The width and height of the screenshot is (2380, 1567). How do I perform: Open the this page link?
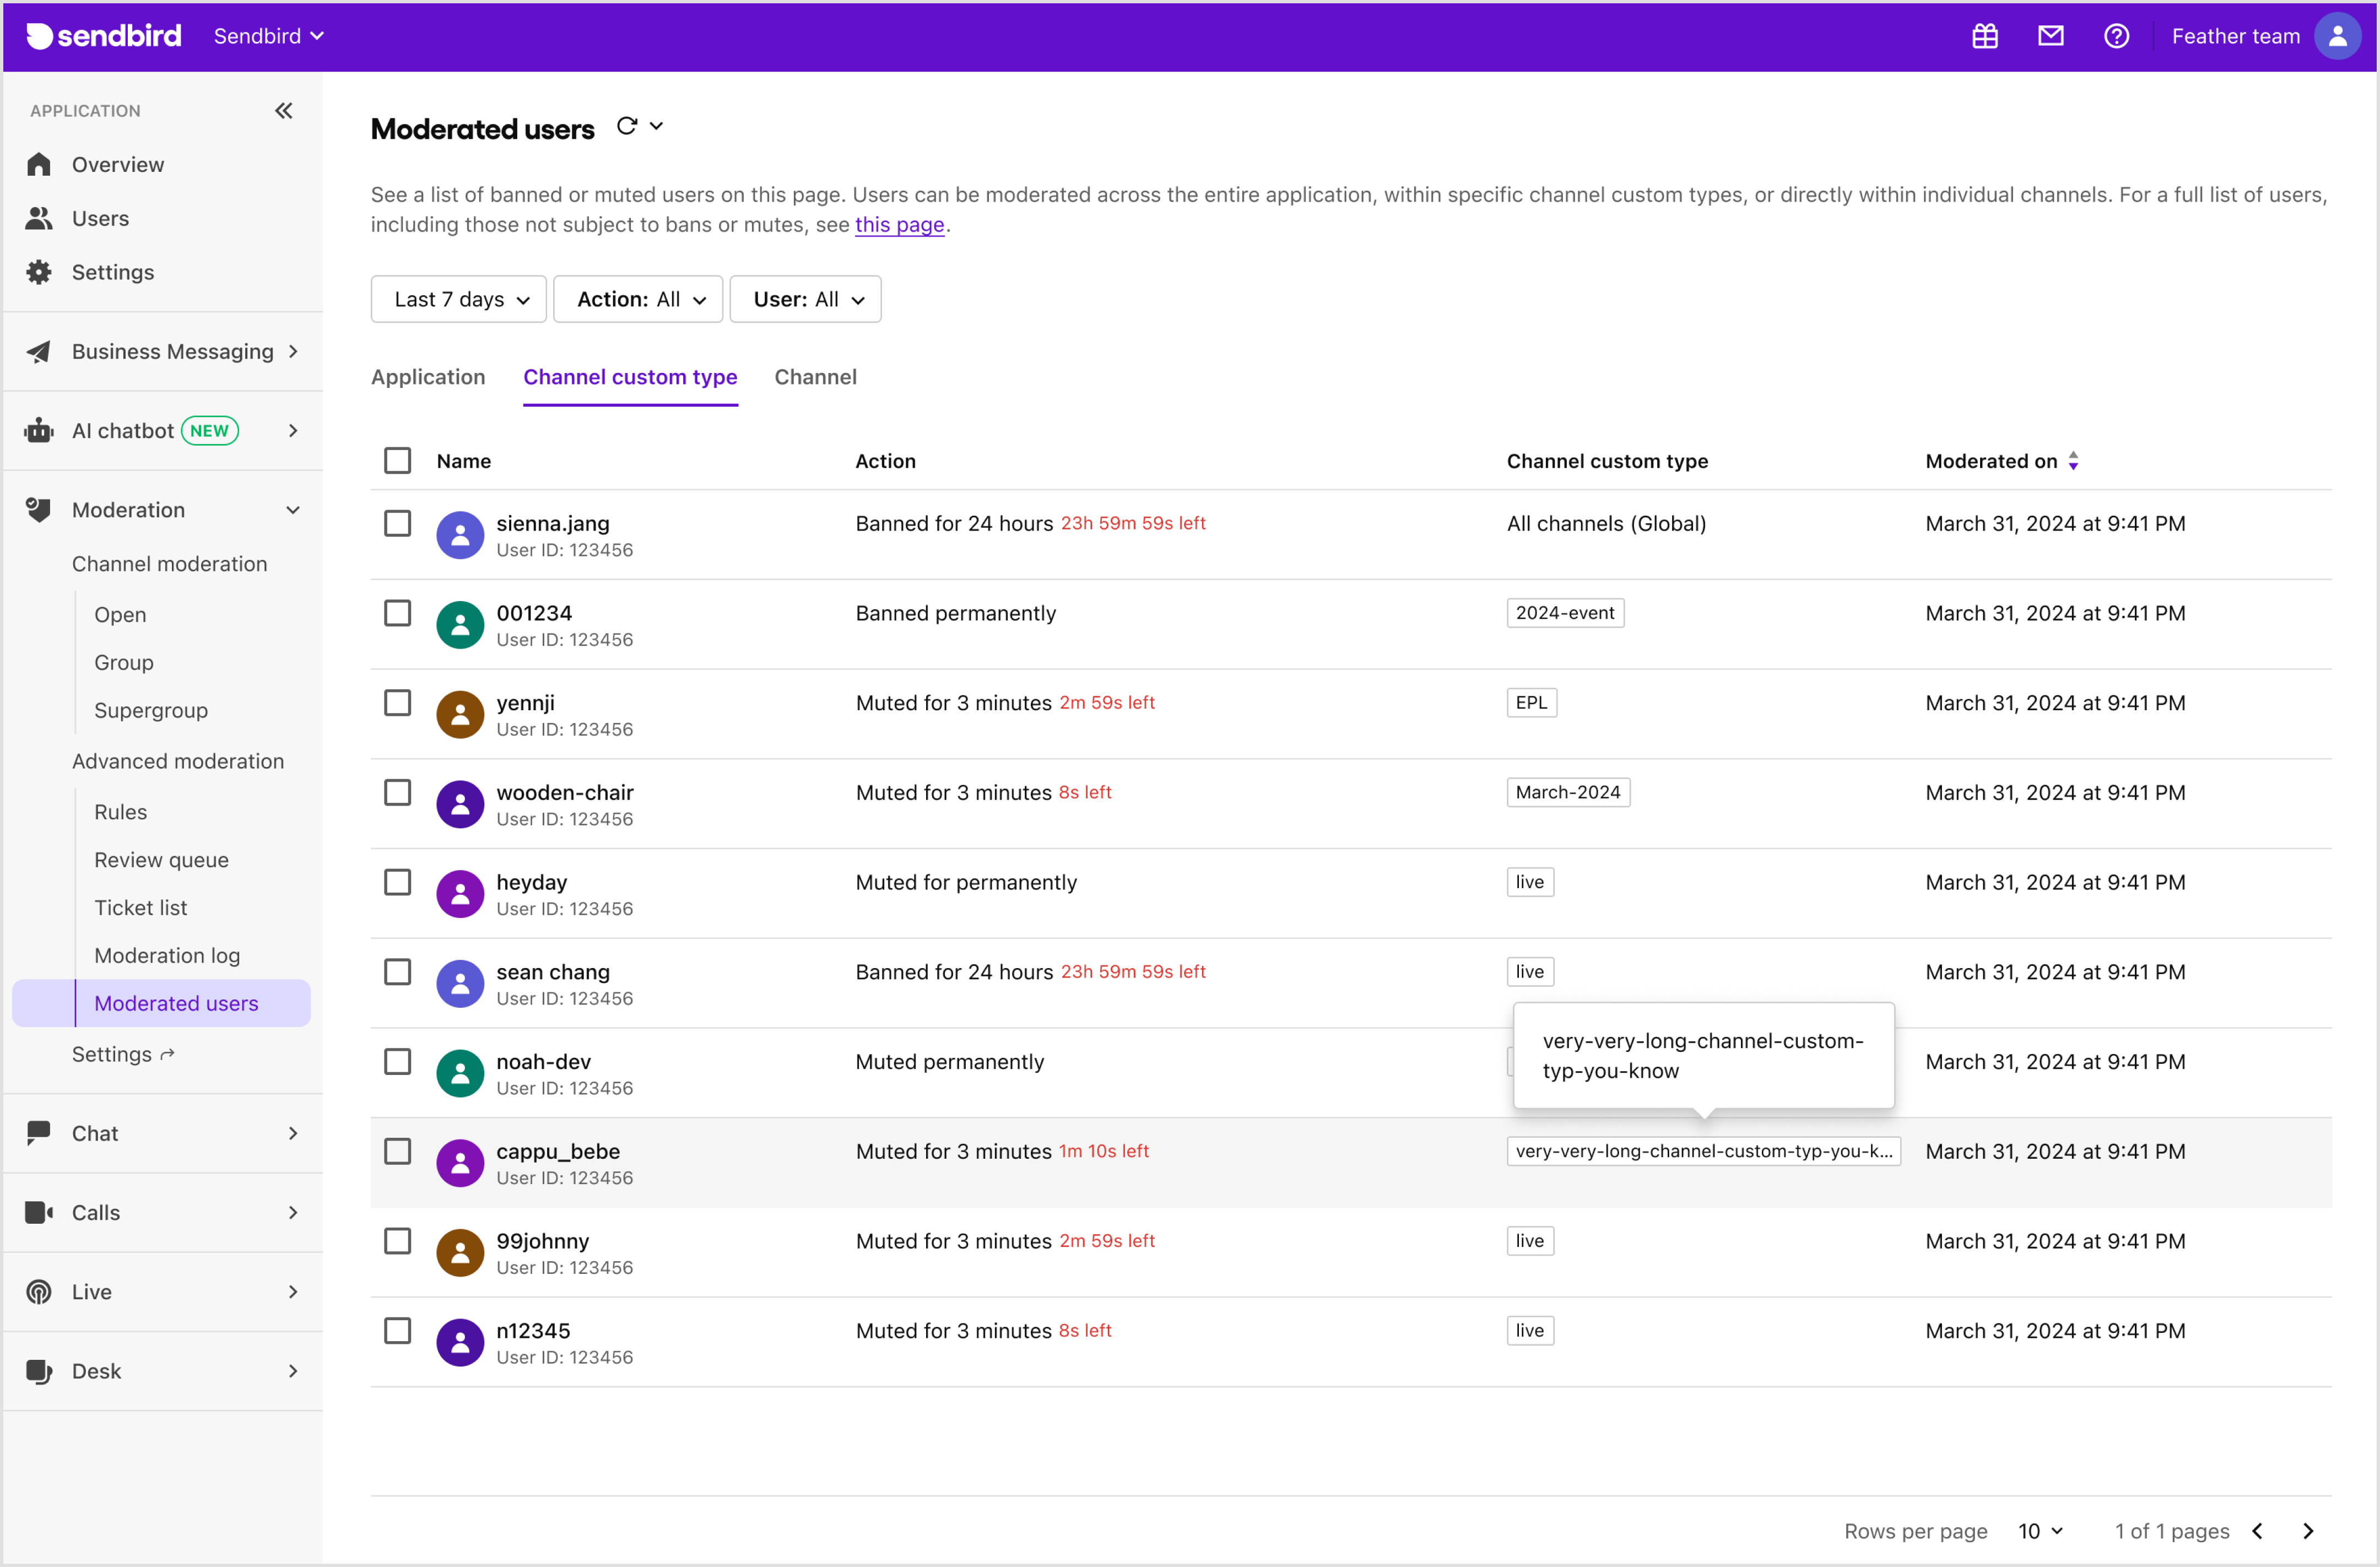pos(899,224)
